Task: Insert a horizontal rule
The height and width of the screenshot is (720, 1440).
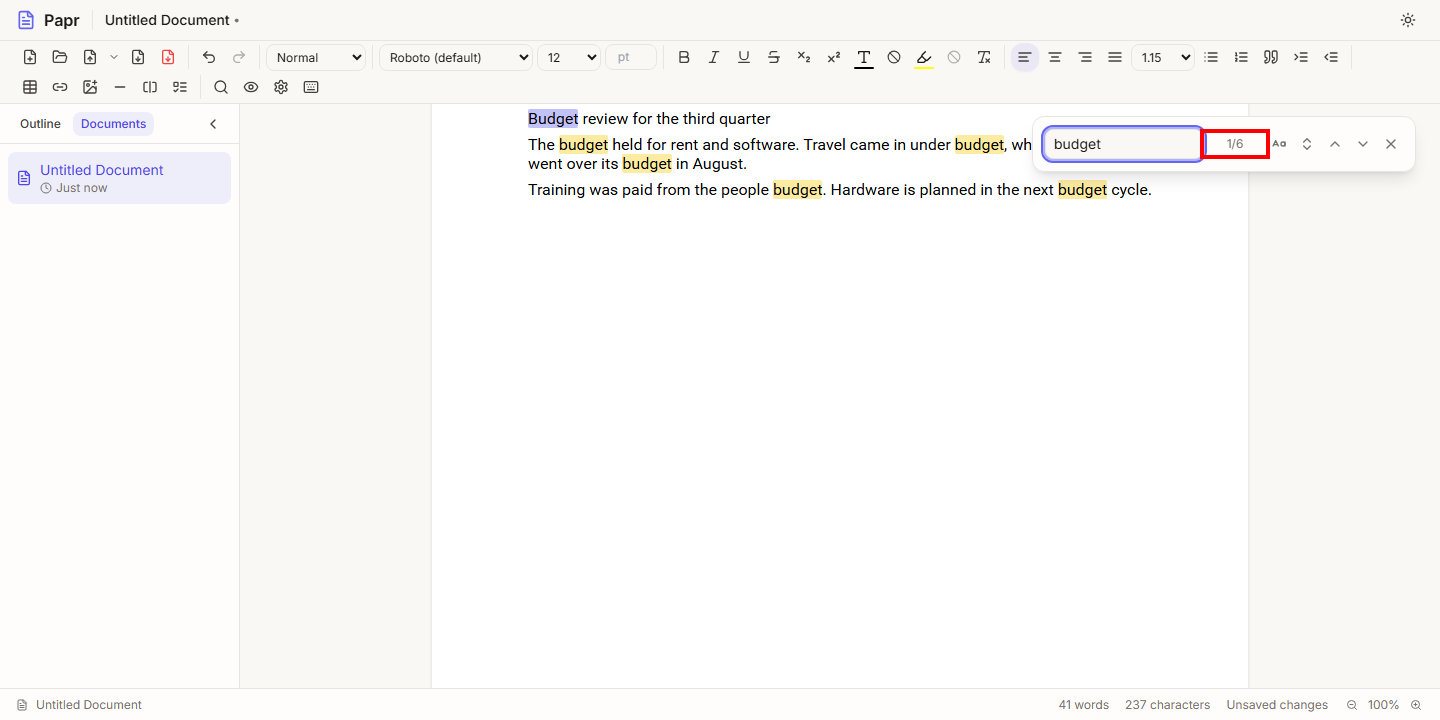Action: 120,87
